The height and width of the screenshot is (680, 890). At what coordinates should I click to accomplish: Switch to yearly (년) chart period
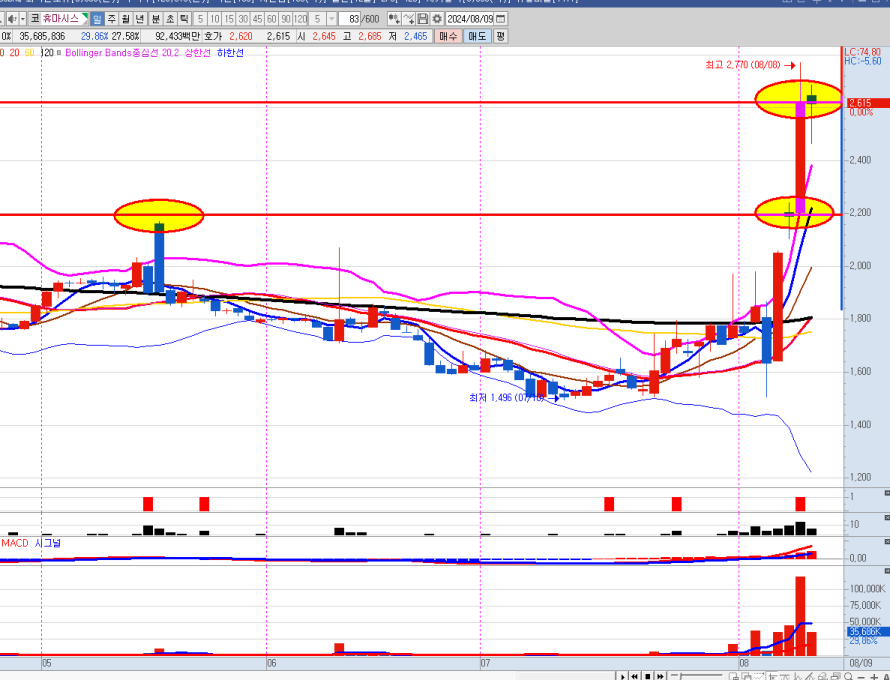[x=140, y=19]
